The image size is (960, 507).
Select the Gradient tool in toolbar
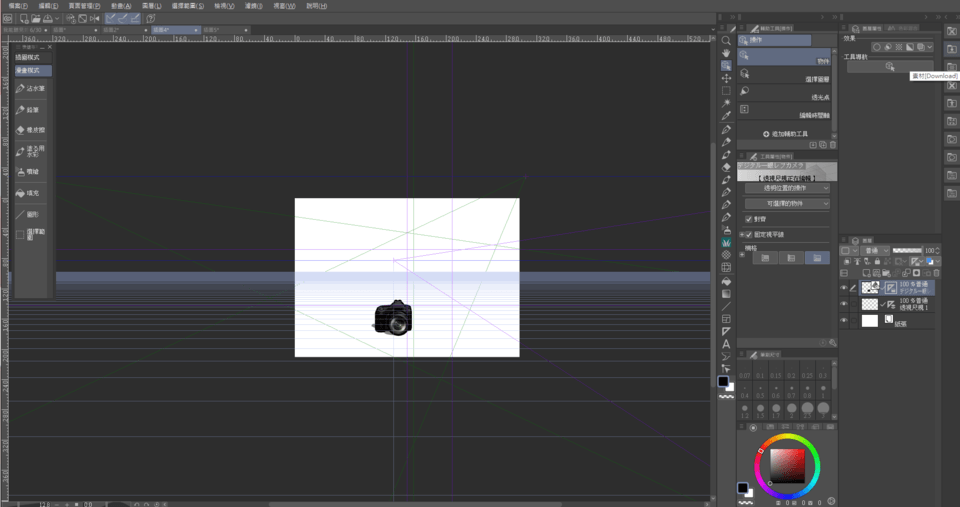tap(726, 294)
